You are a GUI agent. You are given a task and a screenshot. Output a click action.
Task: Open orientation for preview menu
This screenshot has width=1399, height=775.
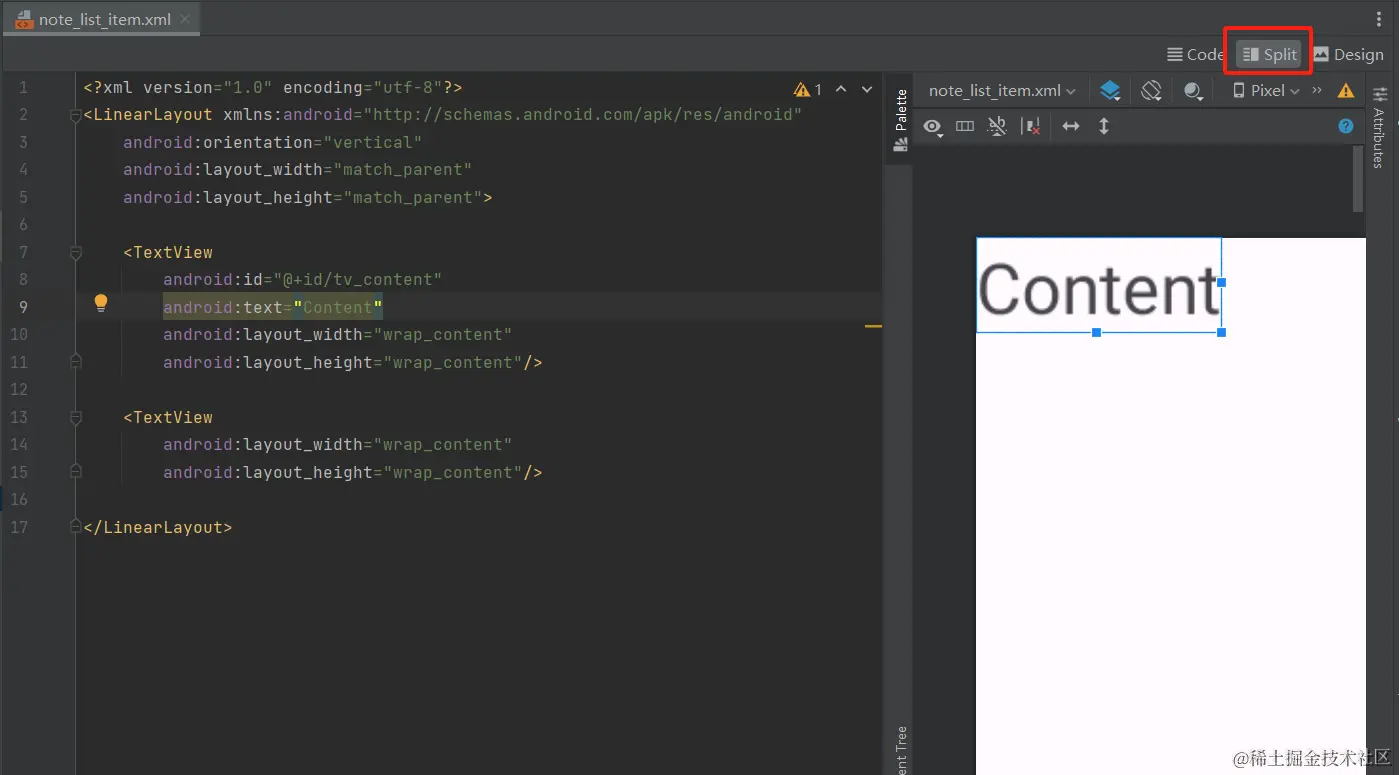1151,90
